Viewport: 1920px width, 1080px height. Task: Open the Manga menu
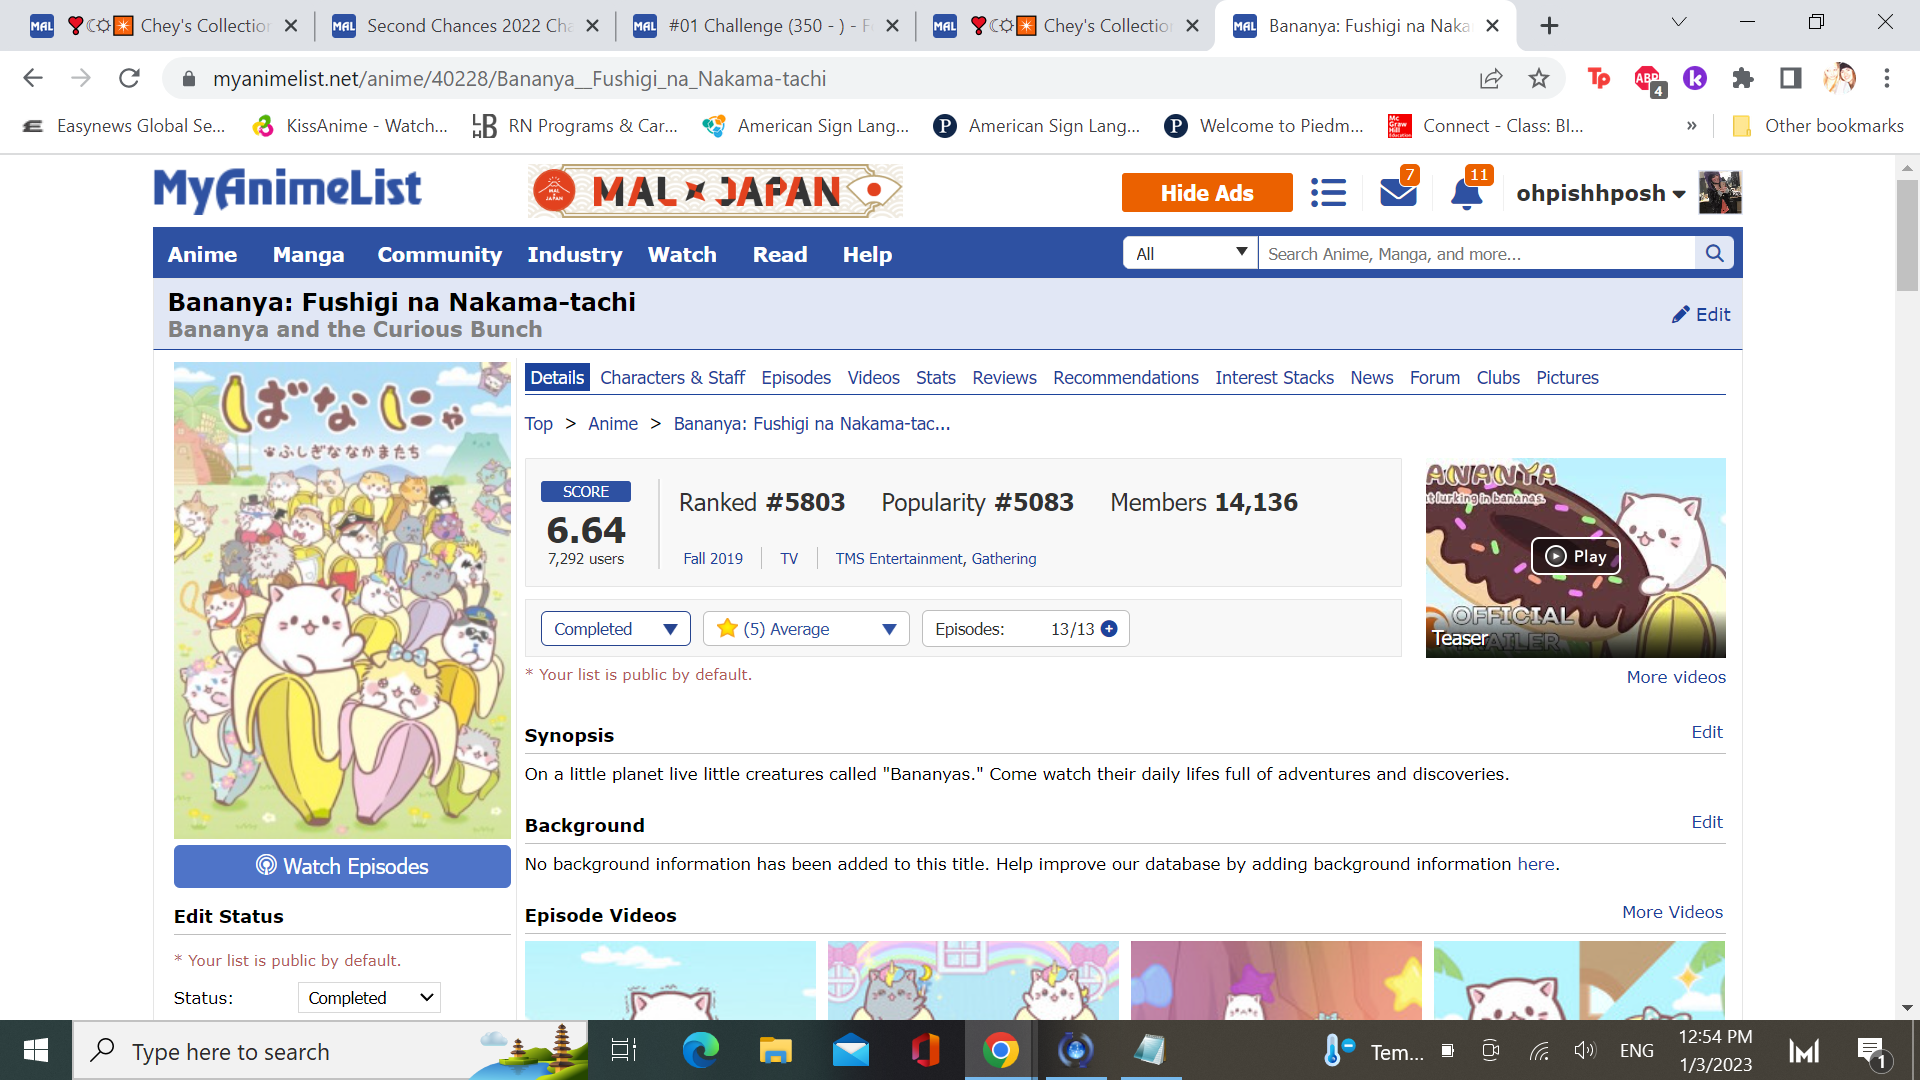tap(308, 254)
